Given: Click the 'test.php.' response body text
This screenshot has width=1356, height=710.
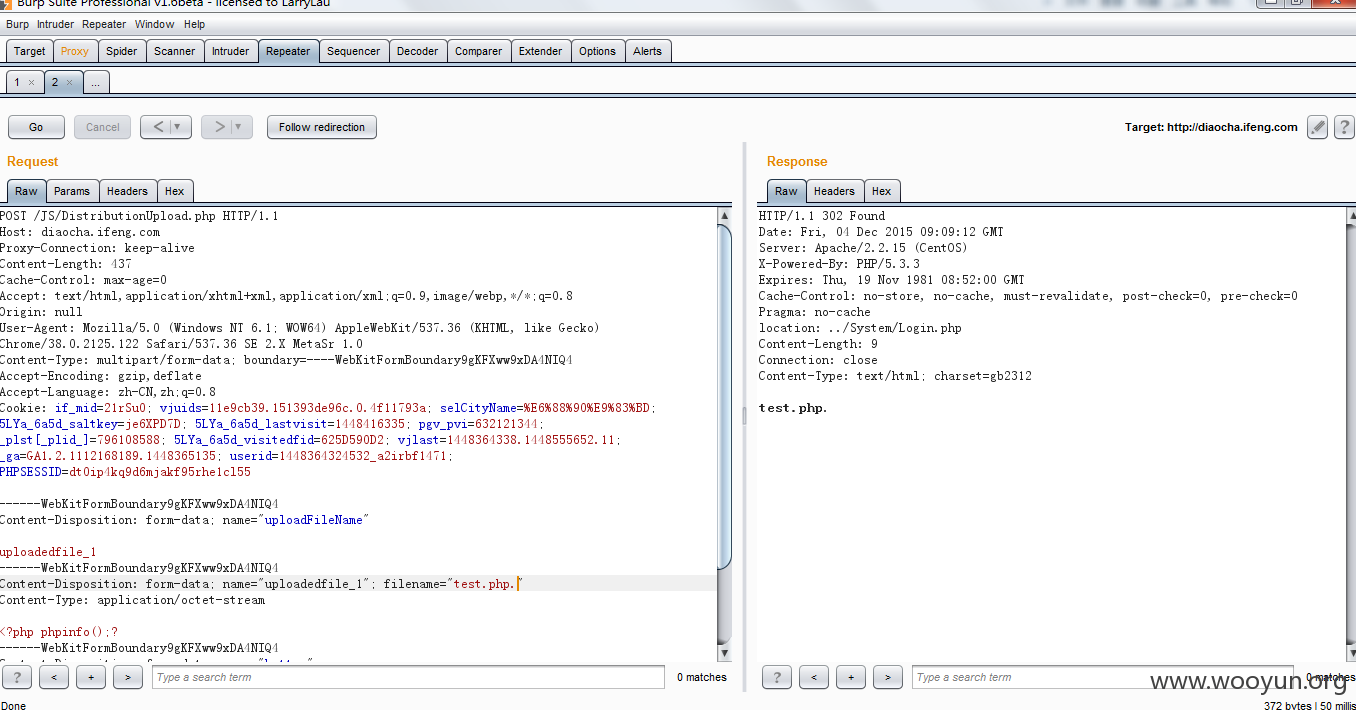Looking at the screenshot, I should 793,408.
